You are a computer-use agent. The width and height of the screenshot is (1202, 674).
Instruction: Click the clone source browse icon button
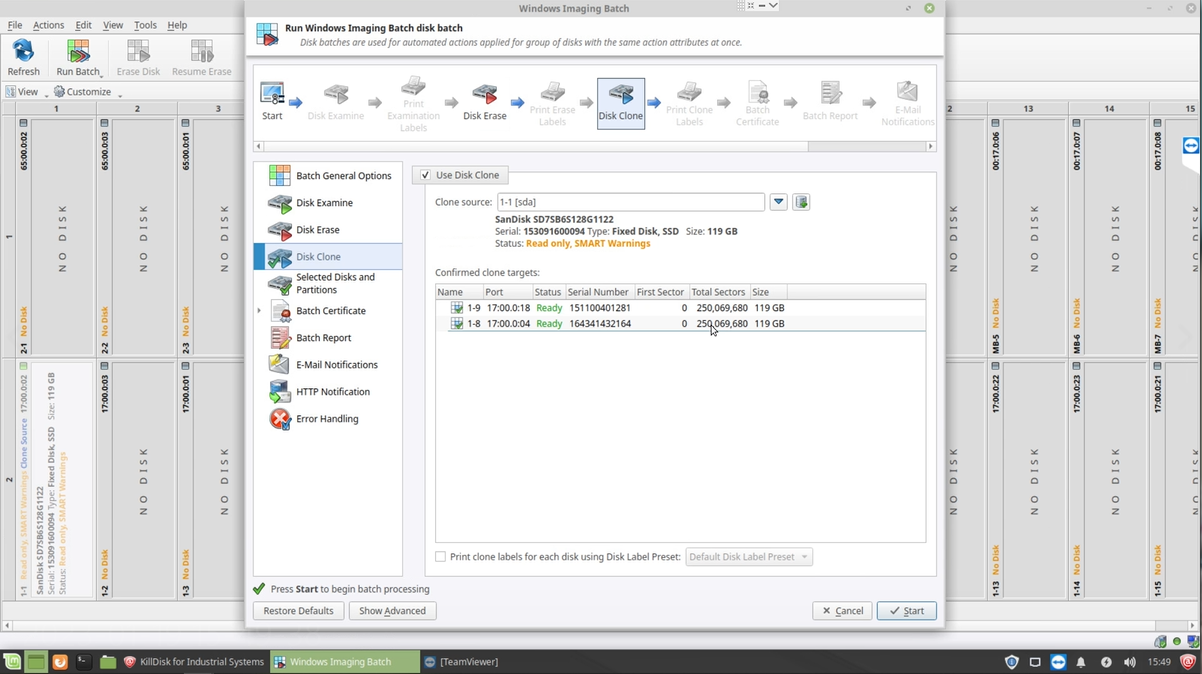(801, 202)
